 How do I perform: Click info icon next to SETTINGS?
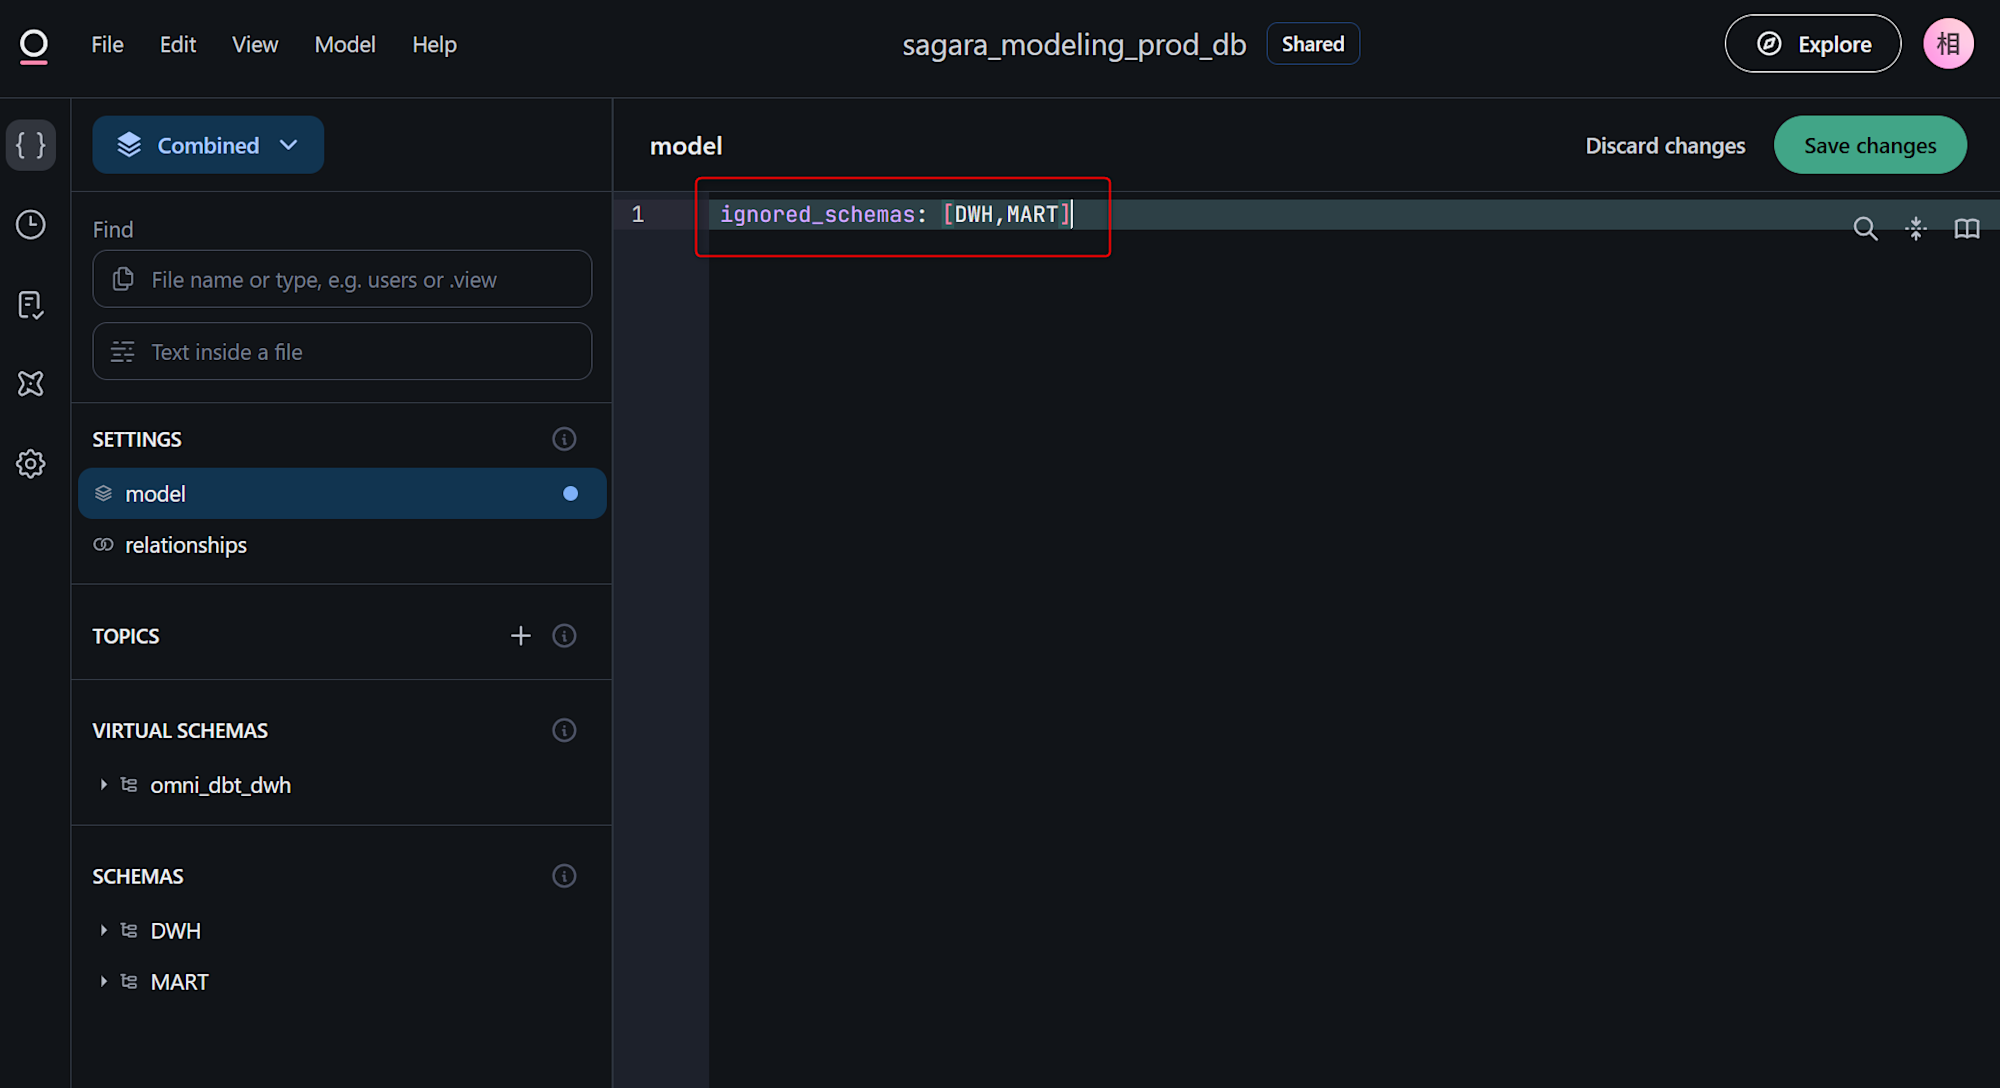tap(564, 439)
